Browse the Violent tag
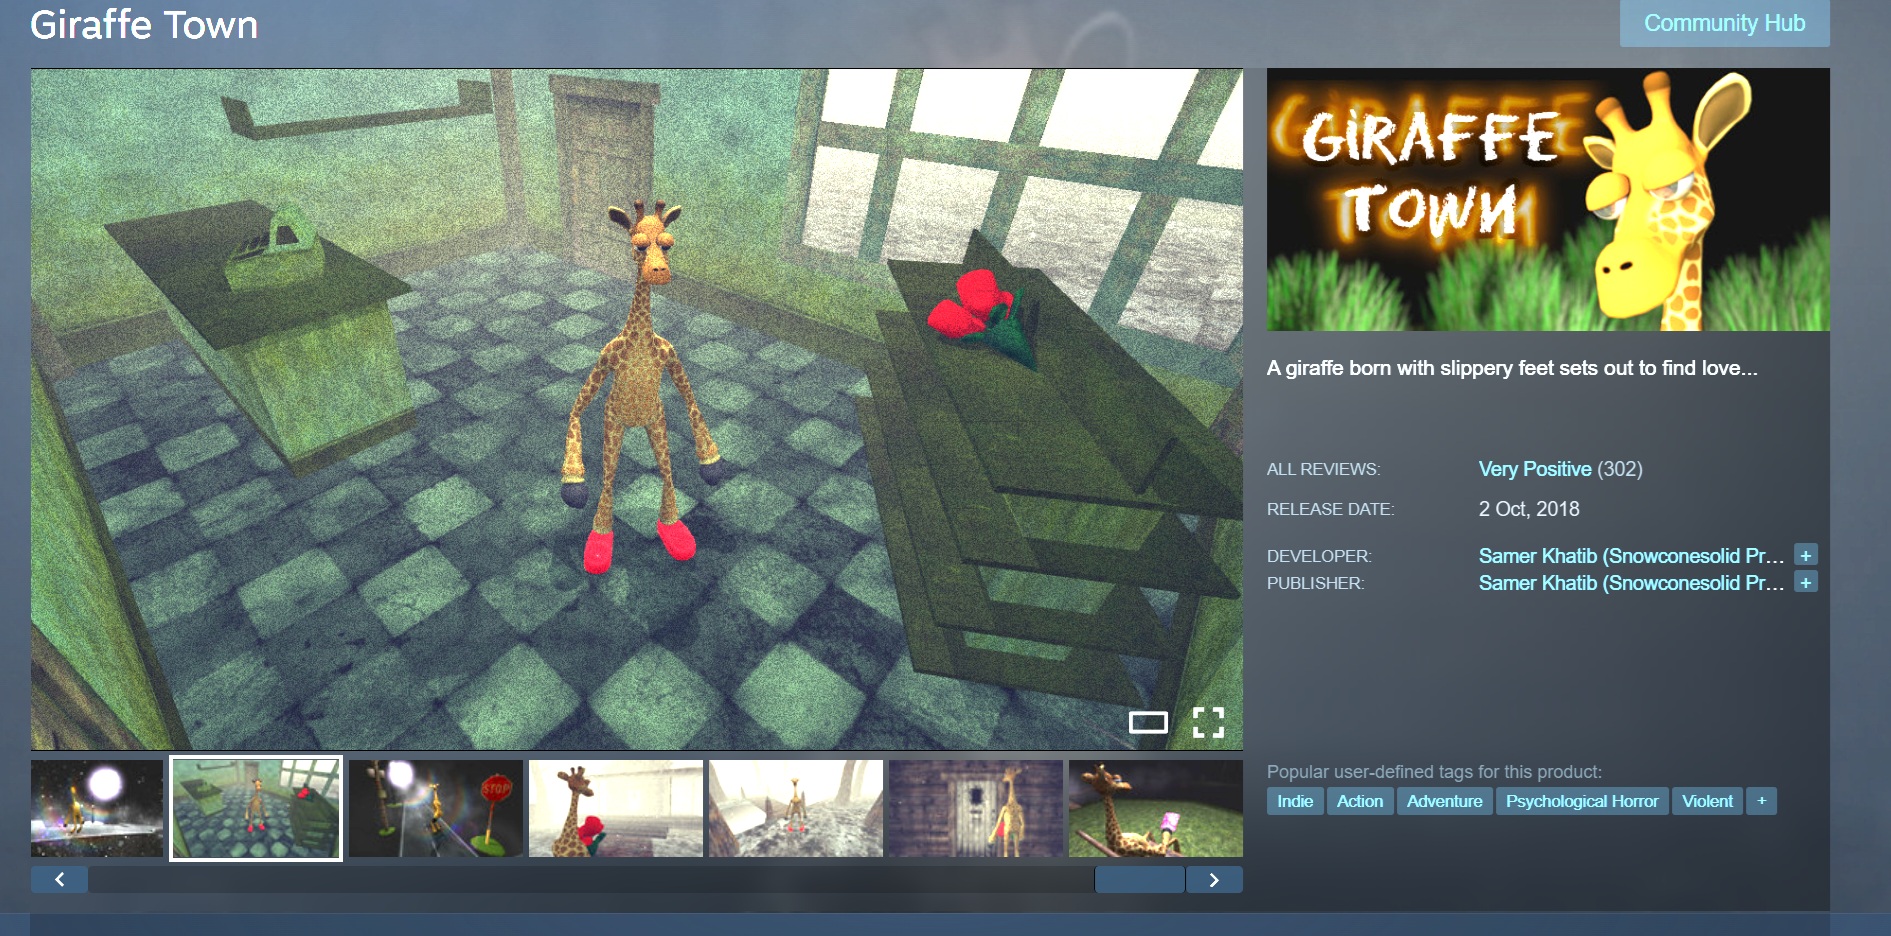This screenshot has height=936, width=1891. point(1707,801)
